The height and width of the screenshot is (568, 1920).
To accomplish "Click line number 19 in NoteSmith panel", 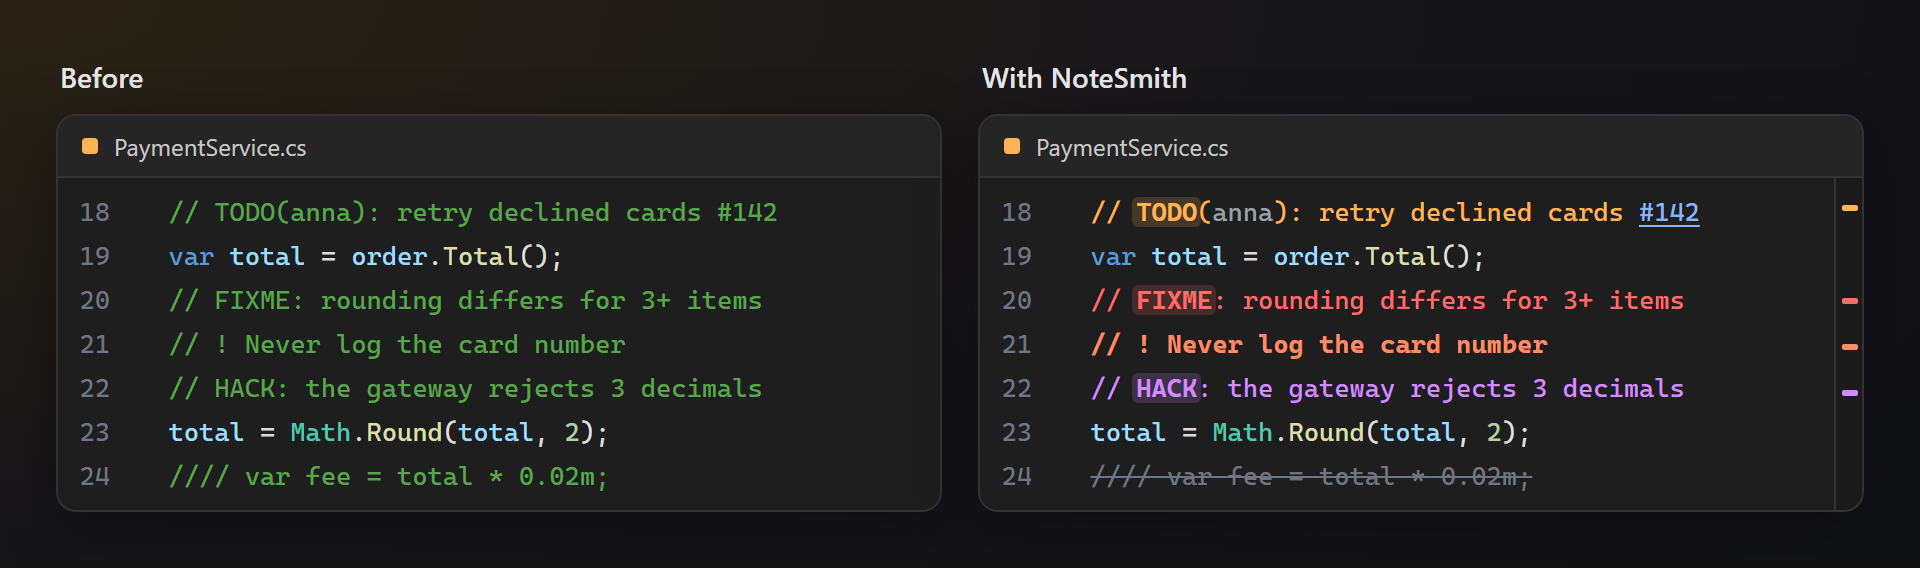I will pos(1017,257).
